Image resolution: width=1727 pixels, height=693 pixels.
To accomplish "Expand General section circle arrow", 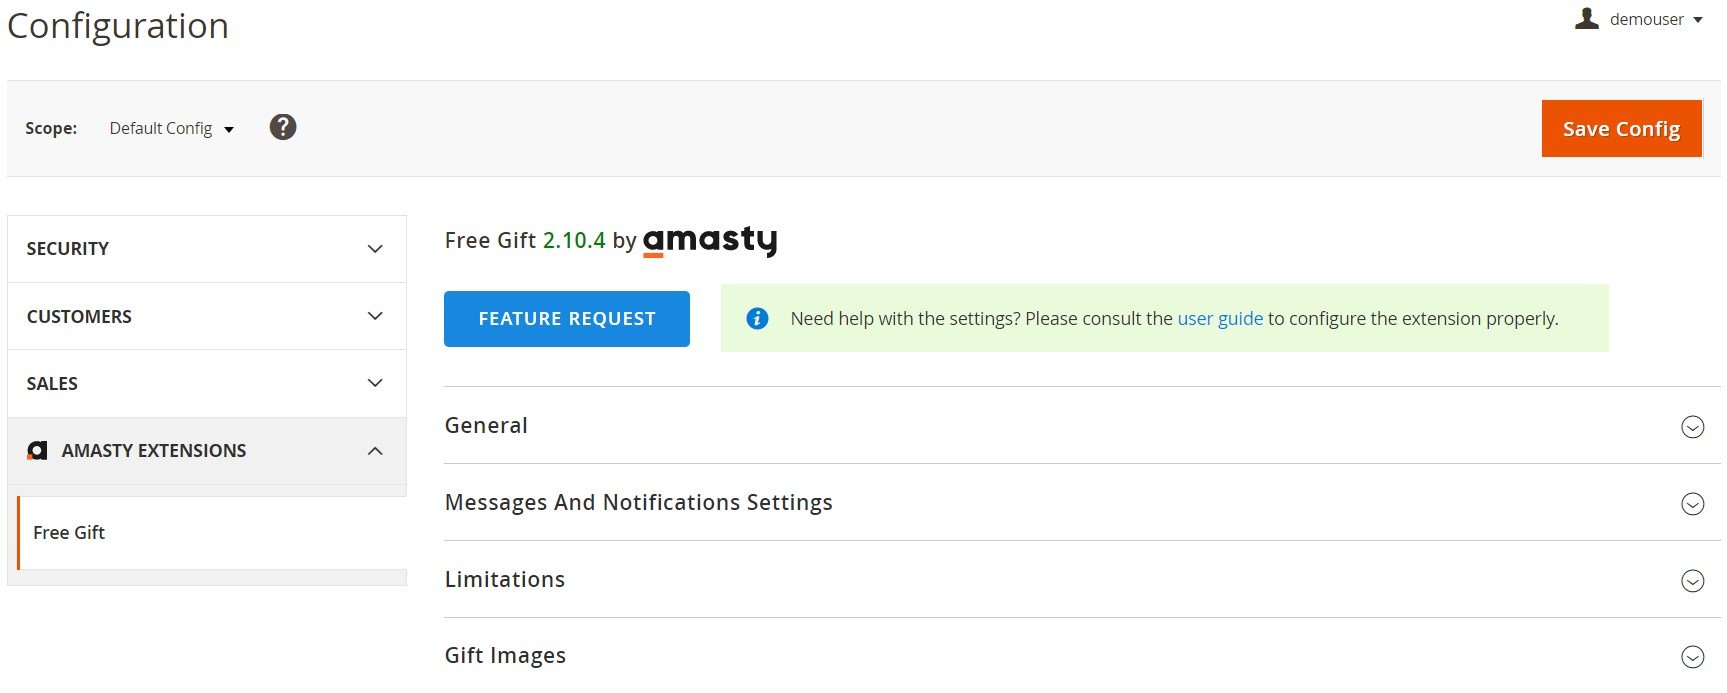I will [1692, 427].
